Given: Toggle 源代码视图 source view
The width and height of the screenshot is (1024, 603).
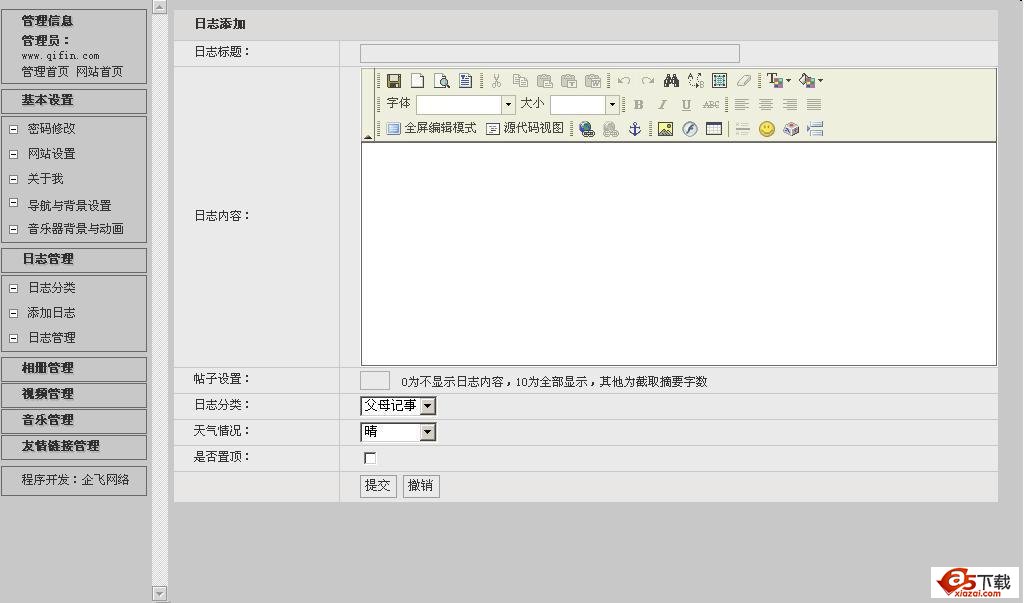Looking at the screenshot, I should click(x=525, y=128).
